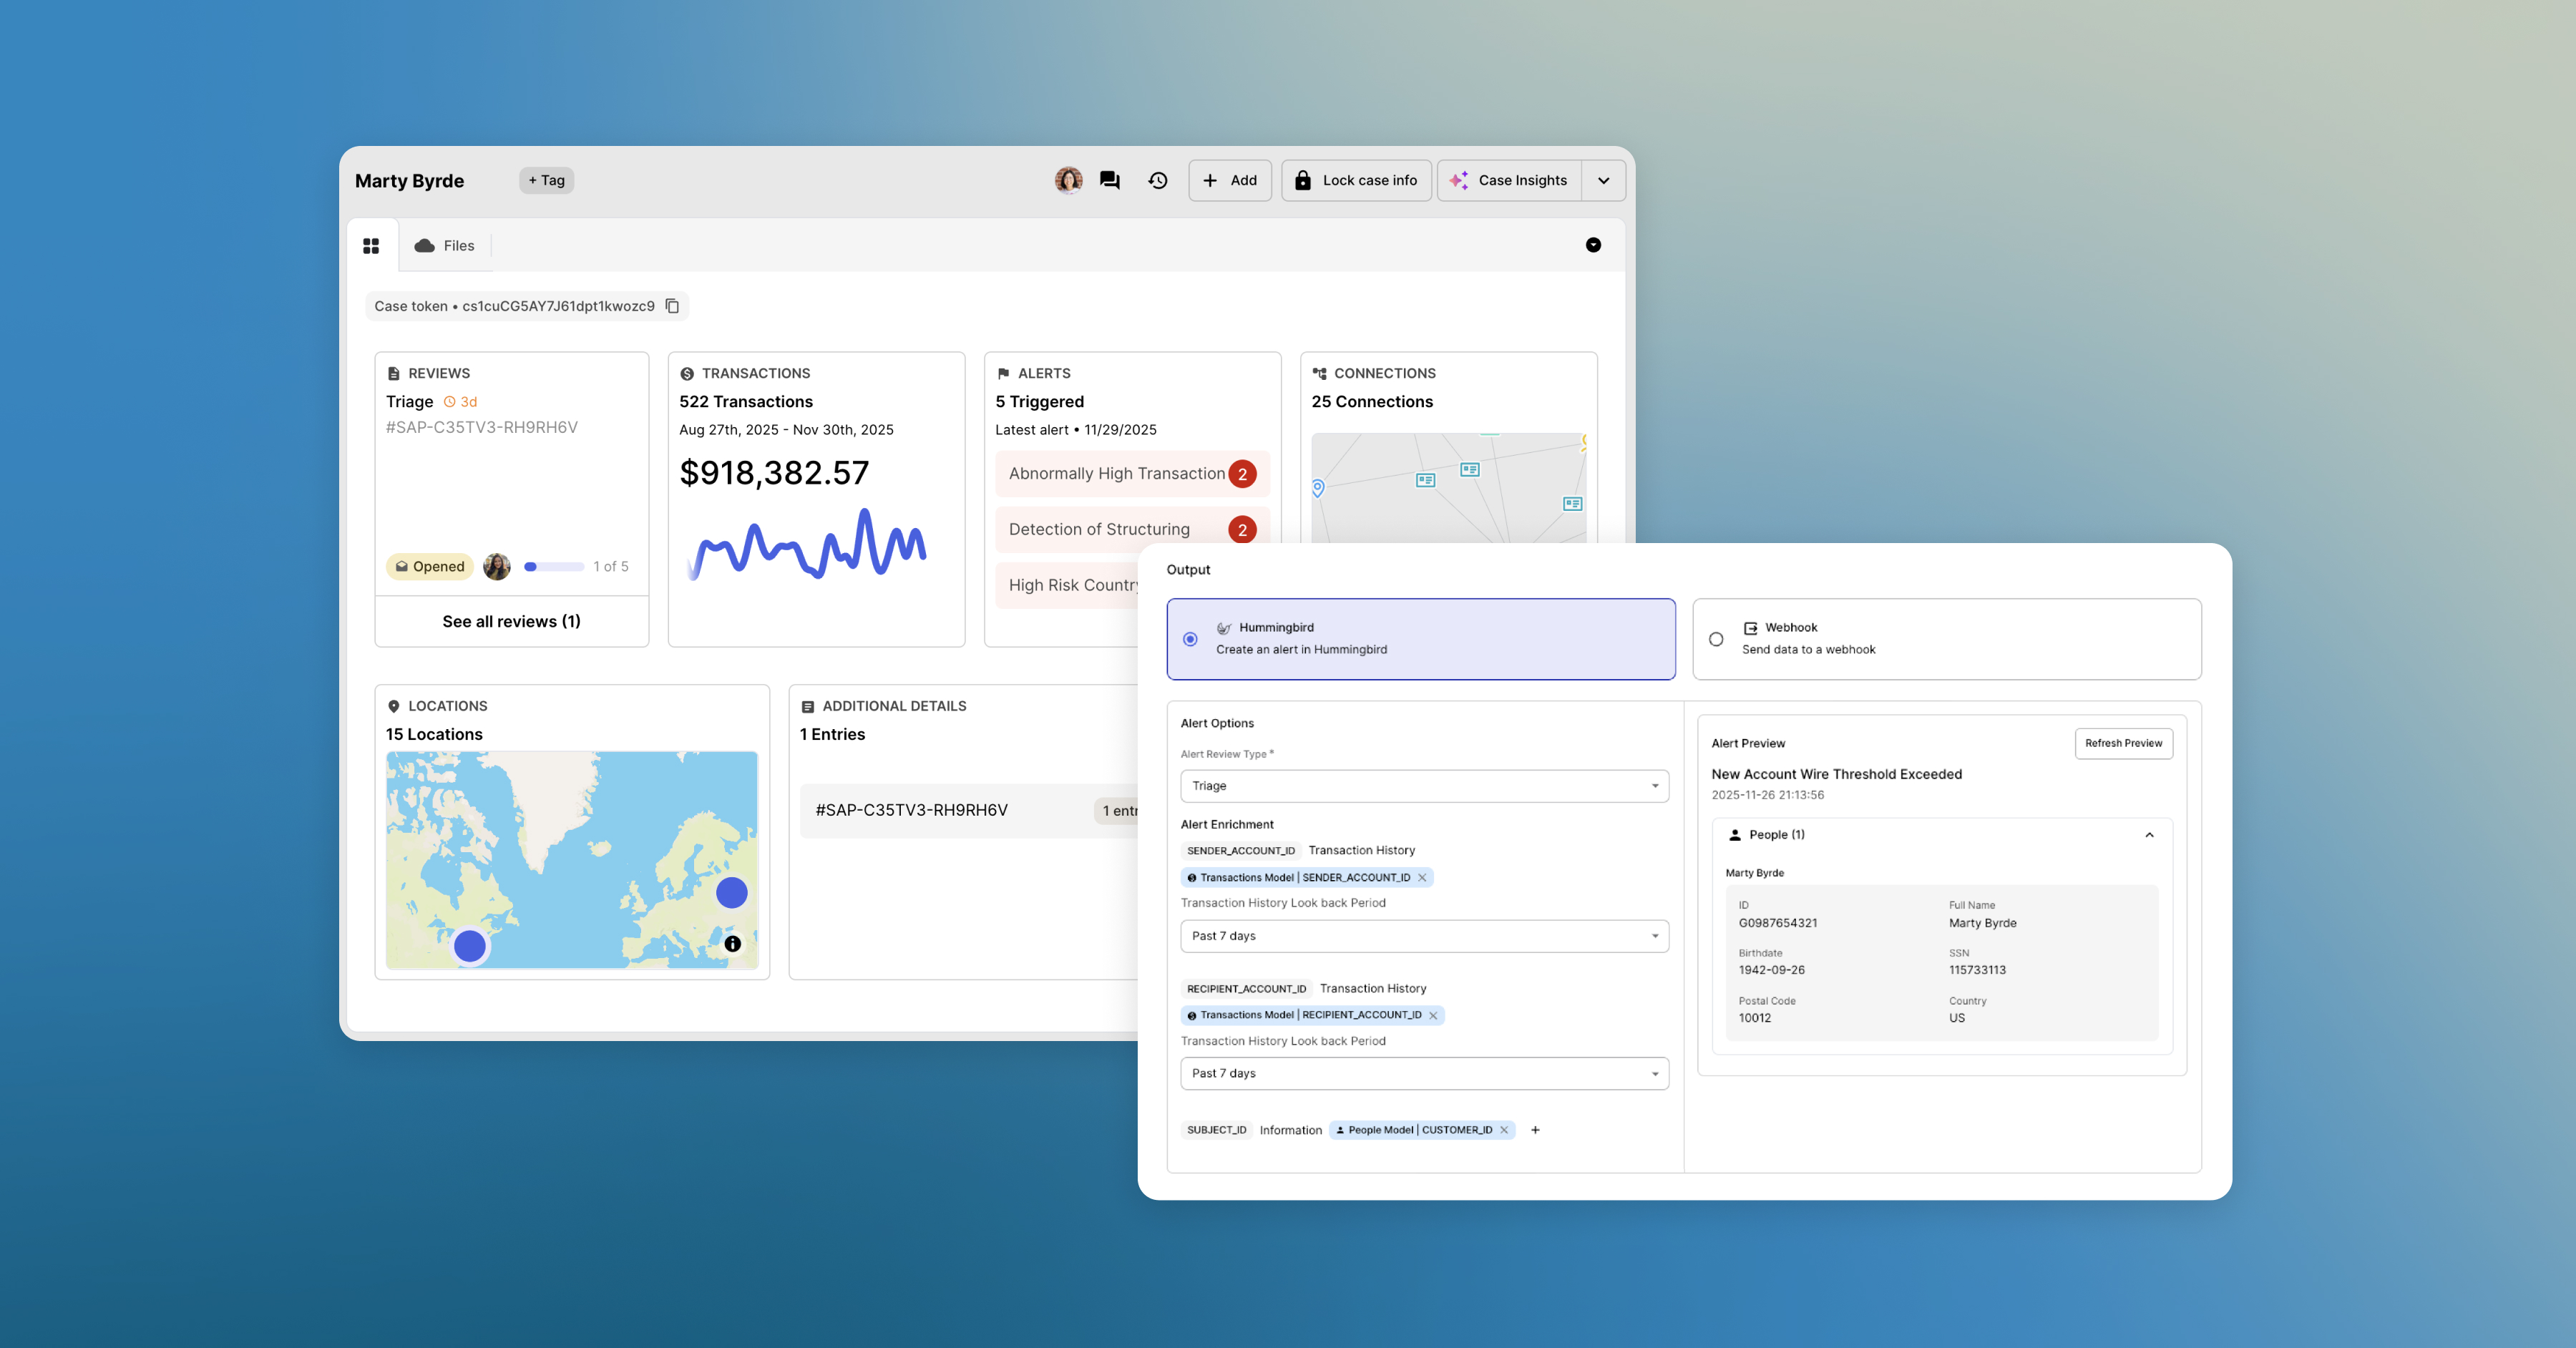
Task: Copy the case token to clipboard
Action: click(x=672, y=306)
